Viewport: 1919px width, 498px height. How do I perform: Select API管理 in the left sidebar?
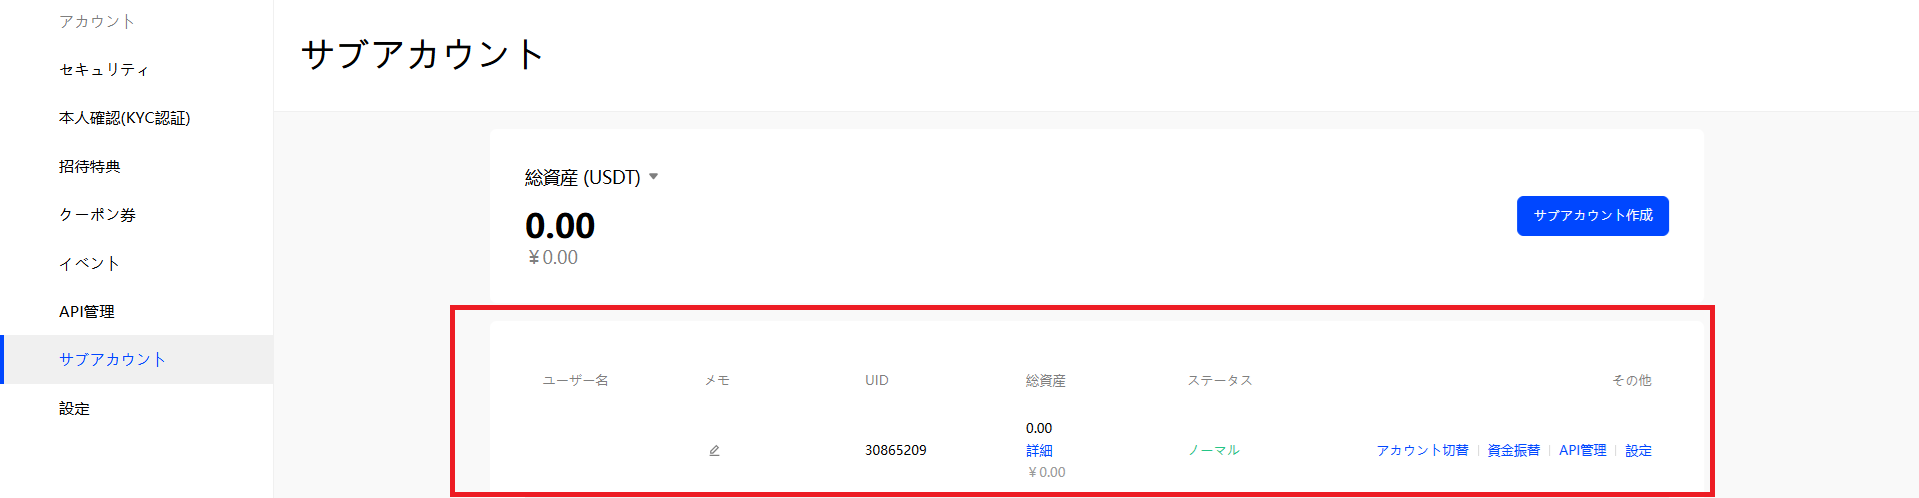point(87,312)
